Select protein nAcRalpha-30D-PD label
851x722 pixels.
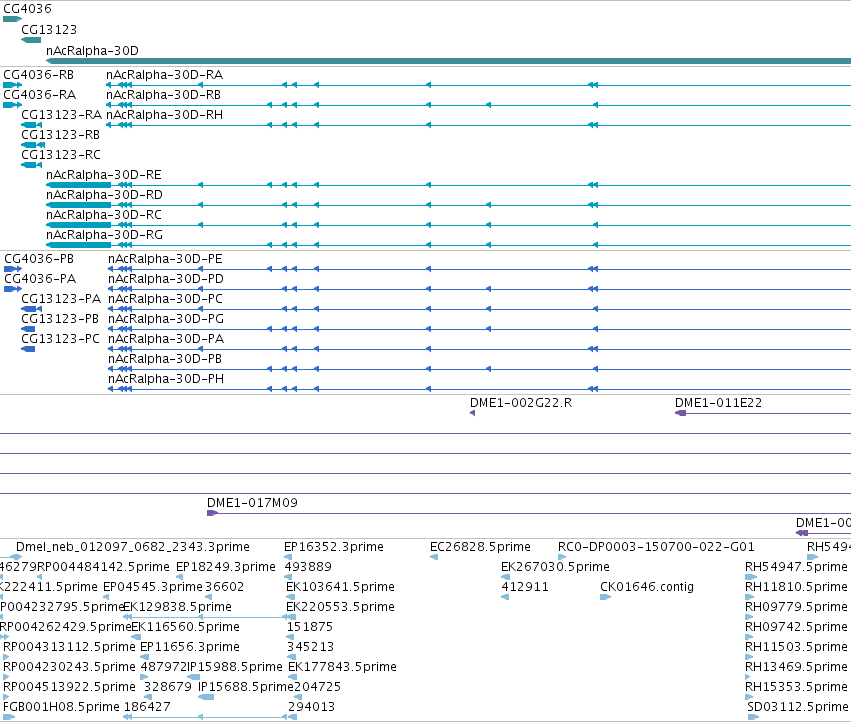tap(166, 278)
